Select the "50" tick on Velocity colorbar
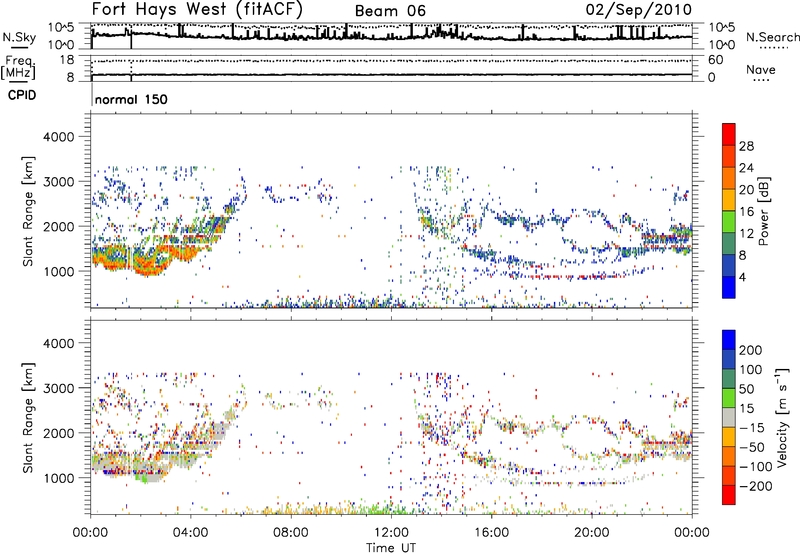Image resolution: width=800 pixels, height=554 pixels. point(747,389)
